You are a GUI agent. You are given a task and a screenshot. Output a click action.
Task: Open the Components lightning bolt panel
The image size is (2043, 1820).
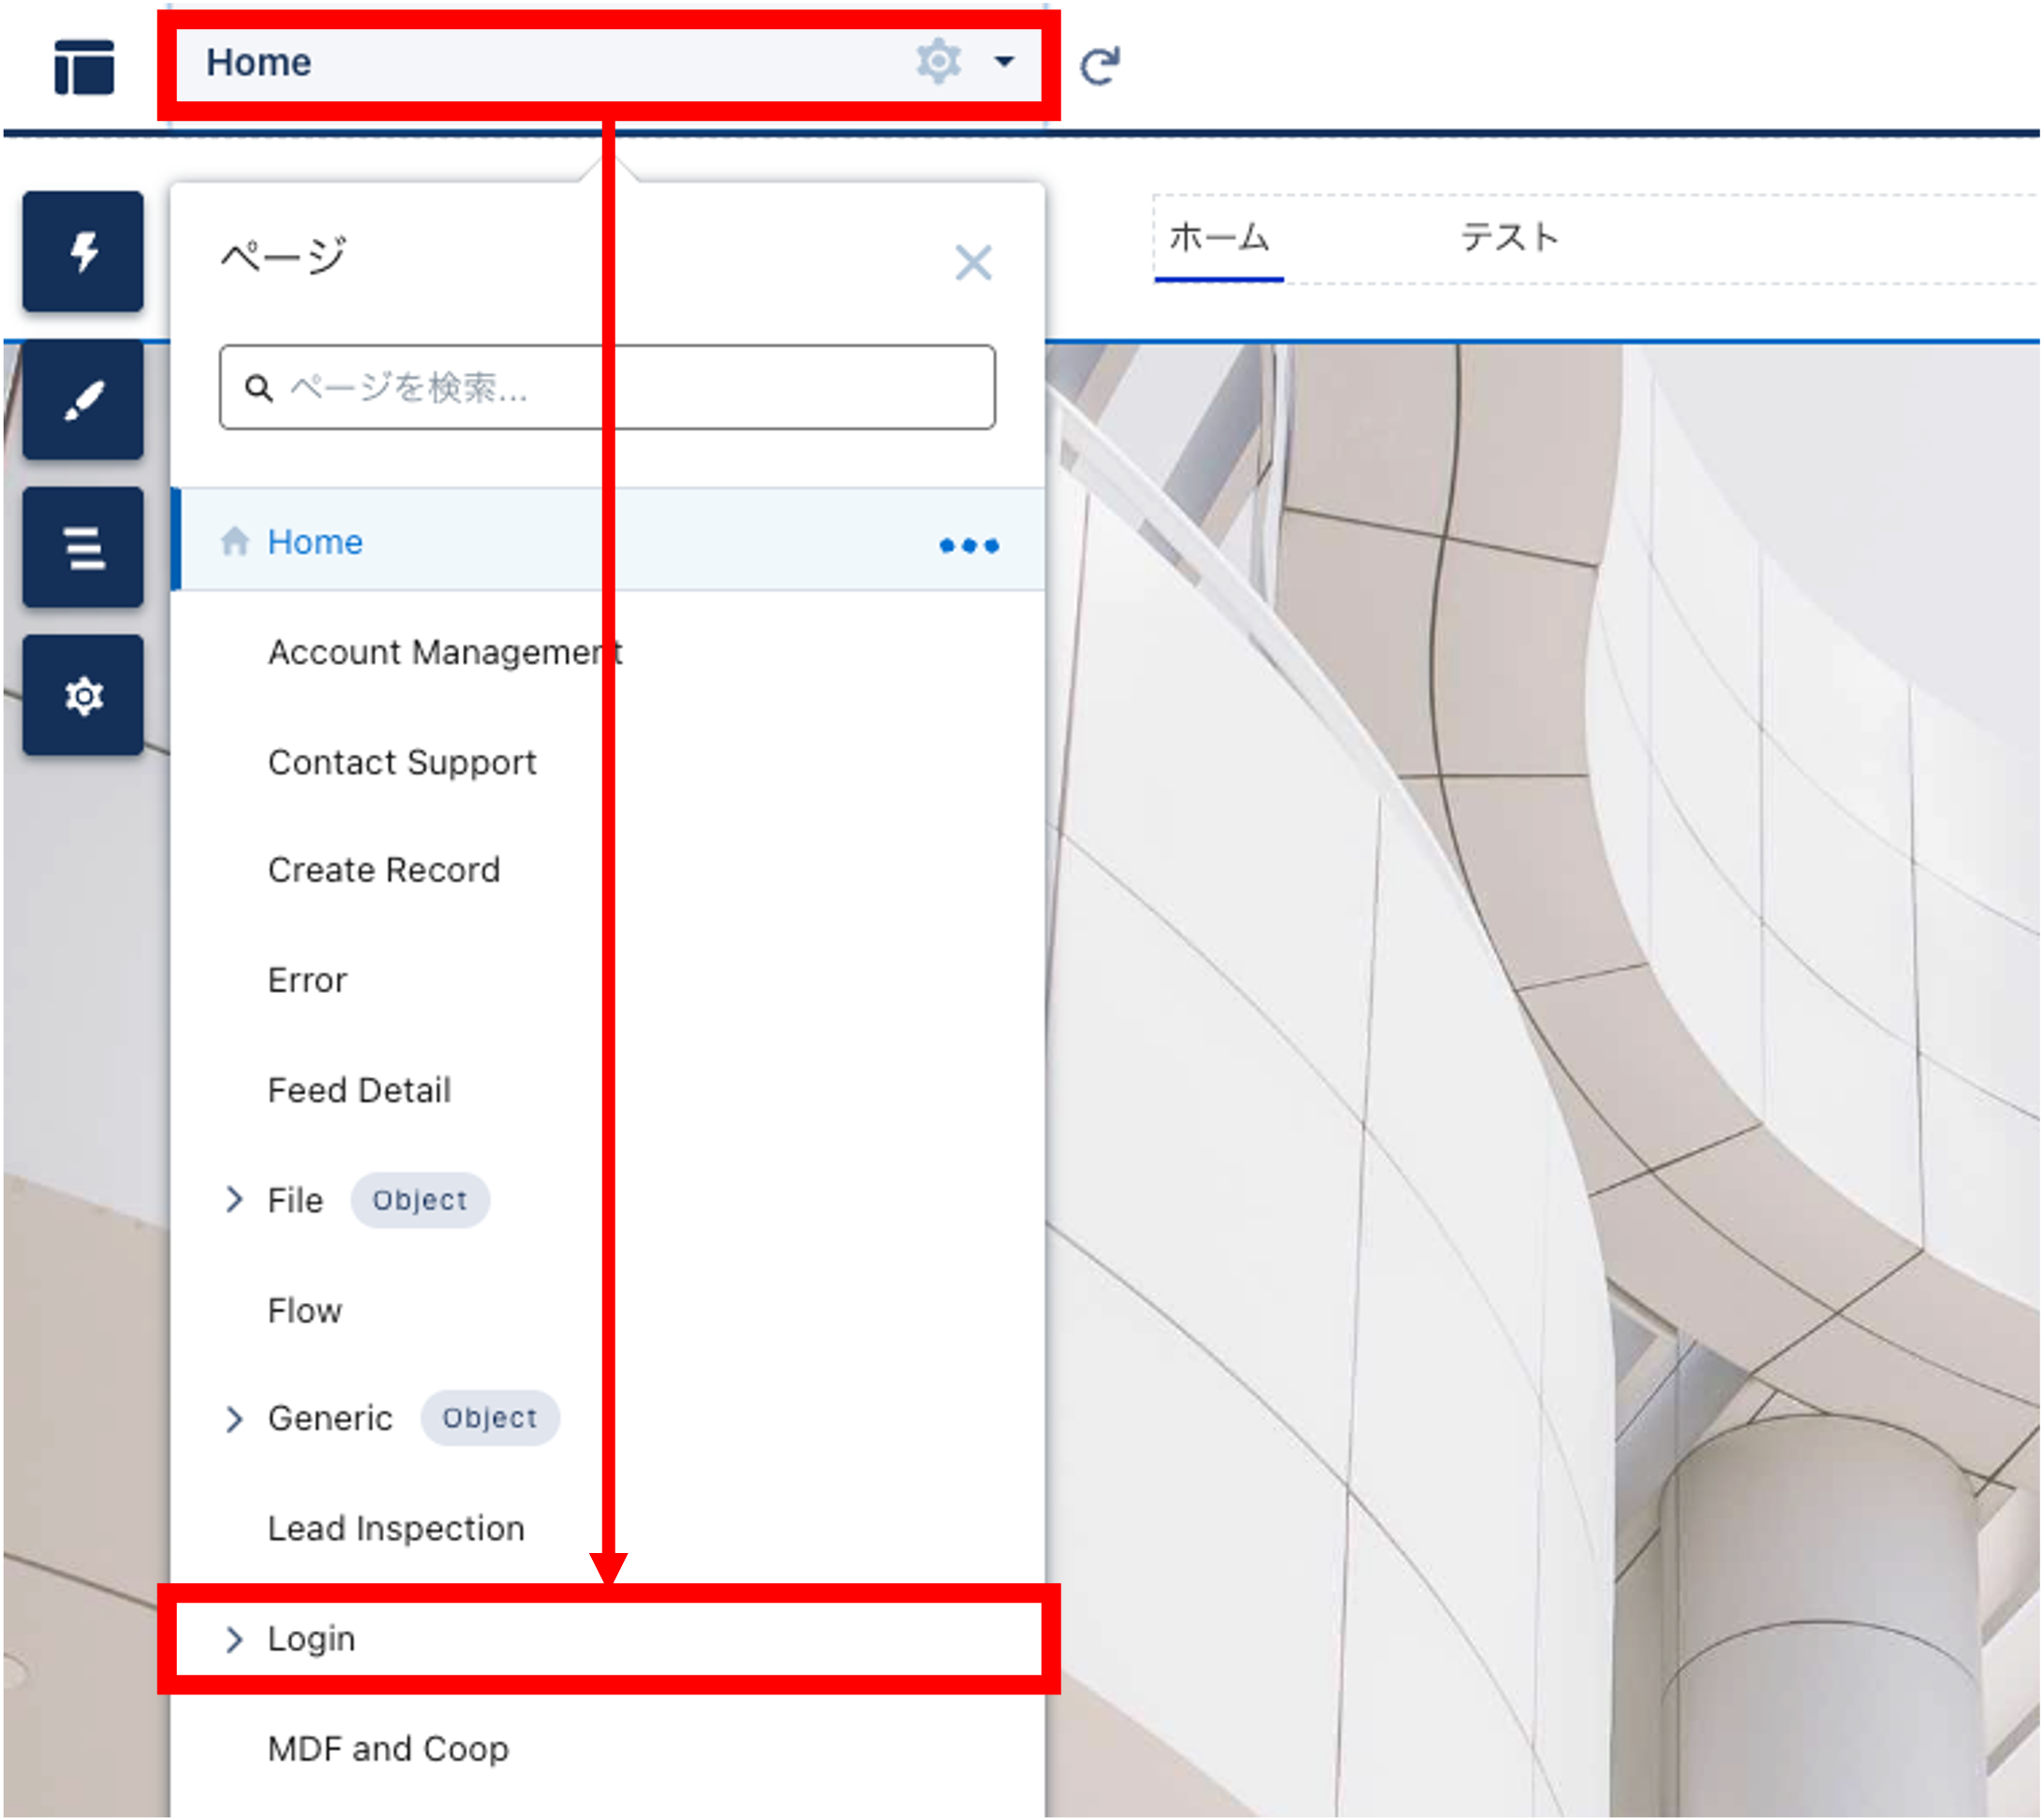point(83,251)
